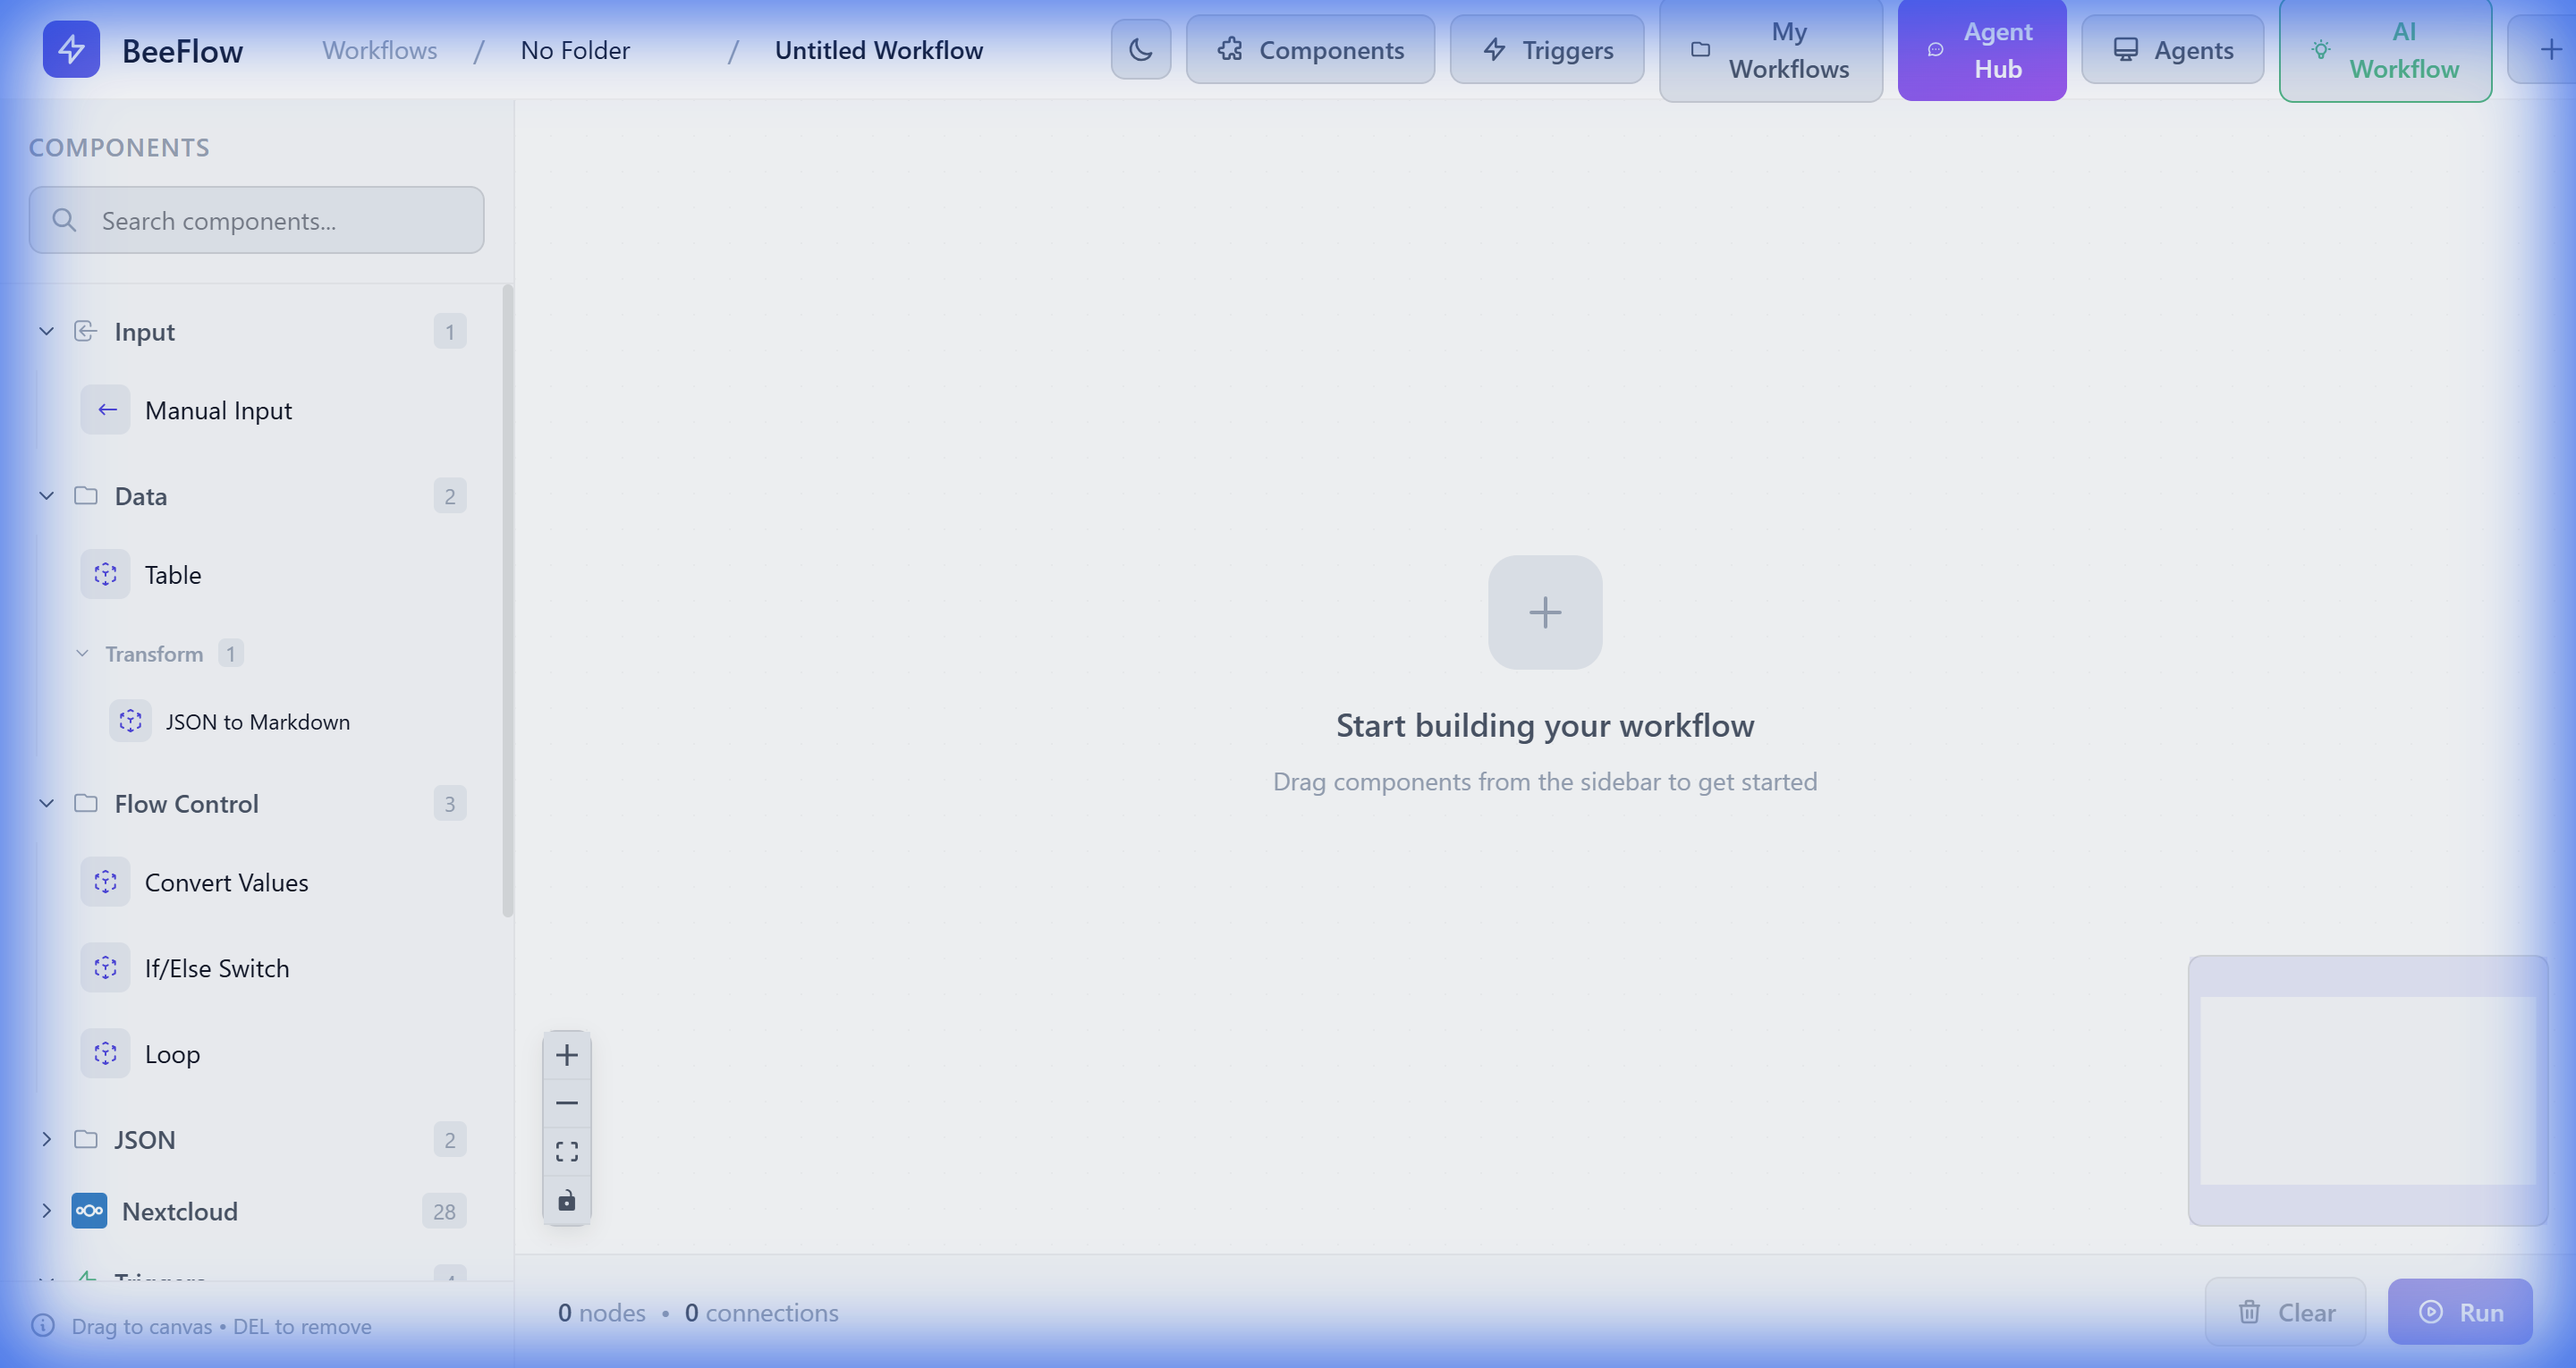This screenshot has height=1368, width=2576.
Task: Click the Run button
Action: (x=2460, y=1311)
